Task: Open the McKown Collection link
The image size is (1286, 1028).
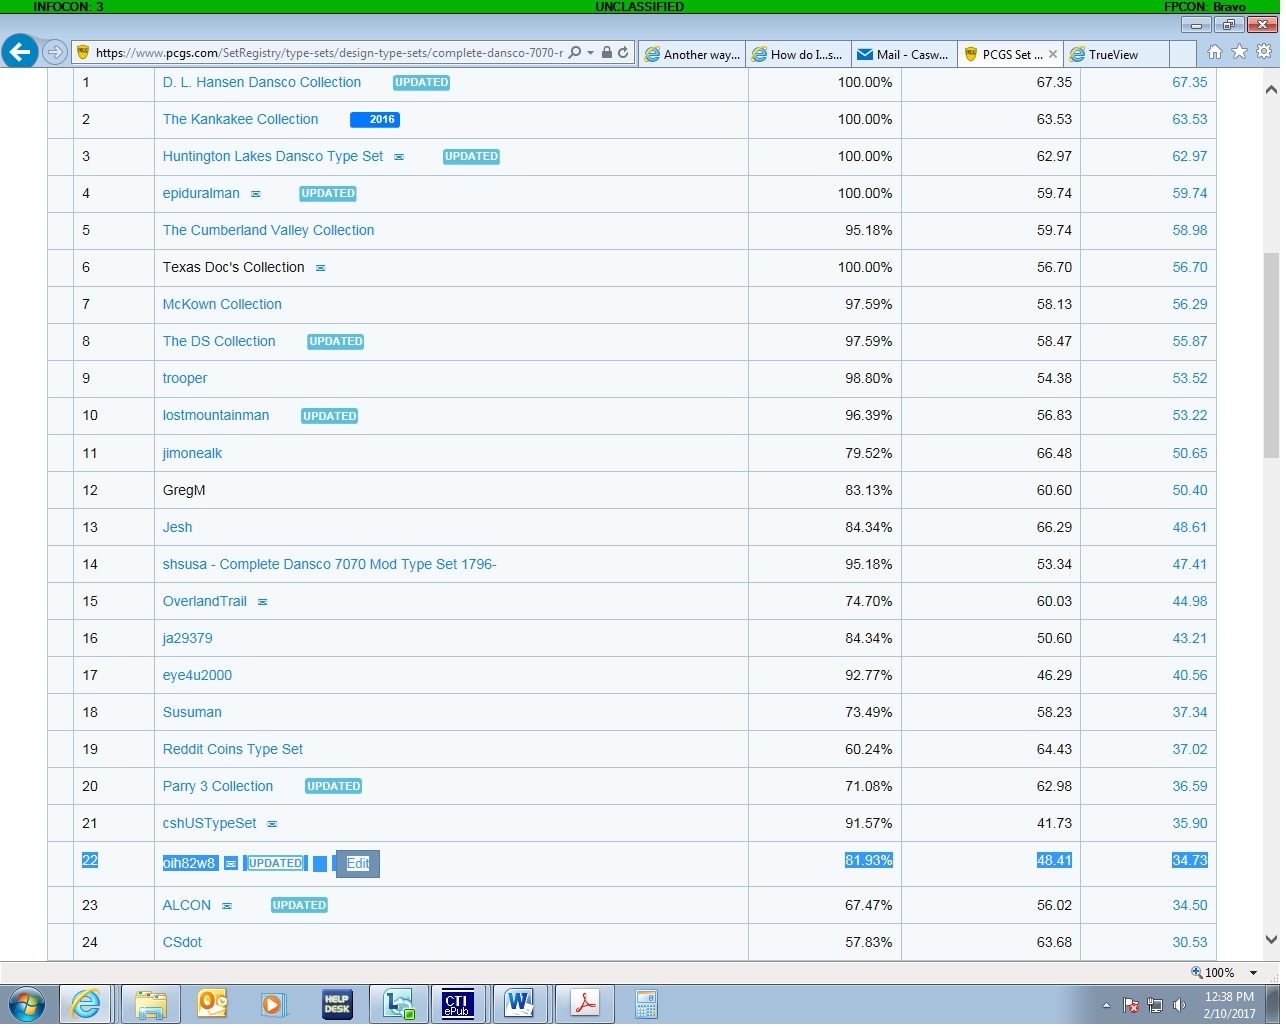Action: (222, 304)
